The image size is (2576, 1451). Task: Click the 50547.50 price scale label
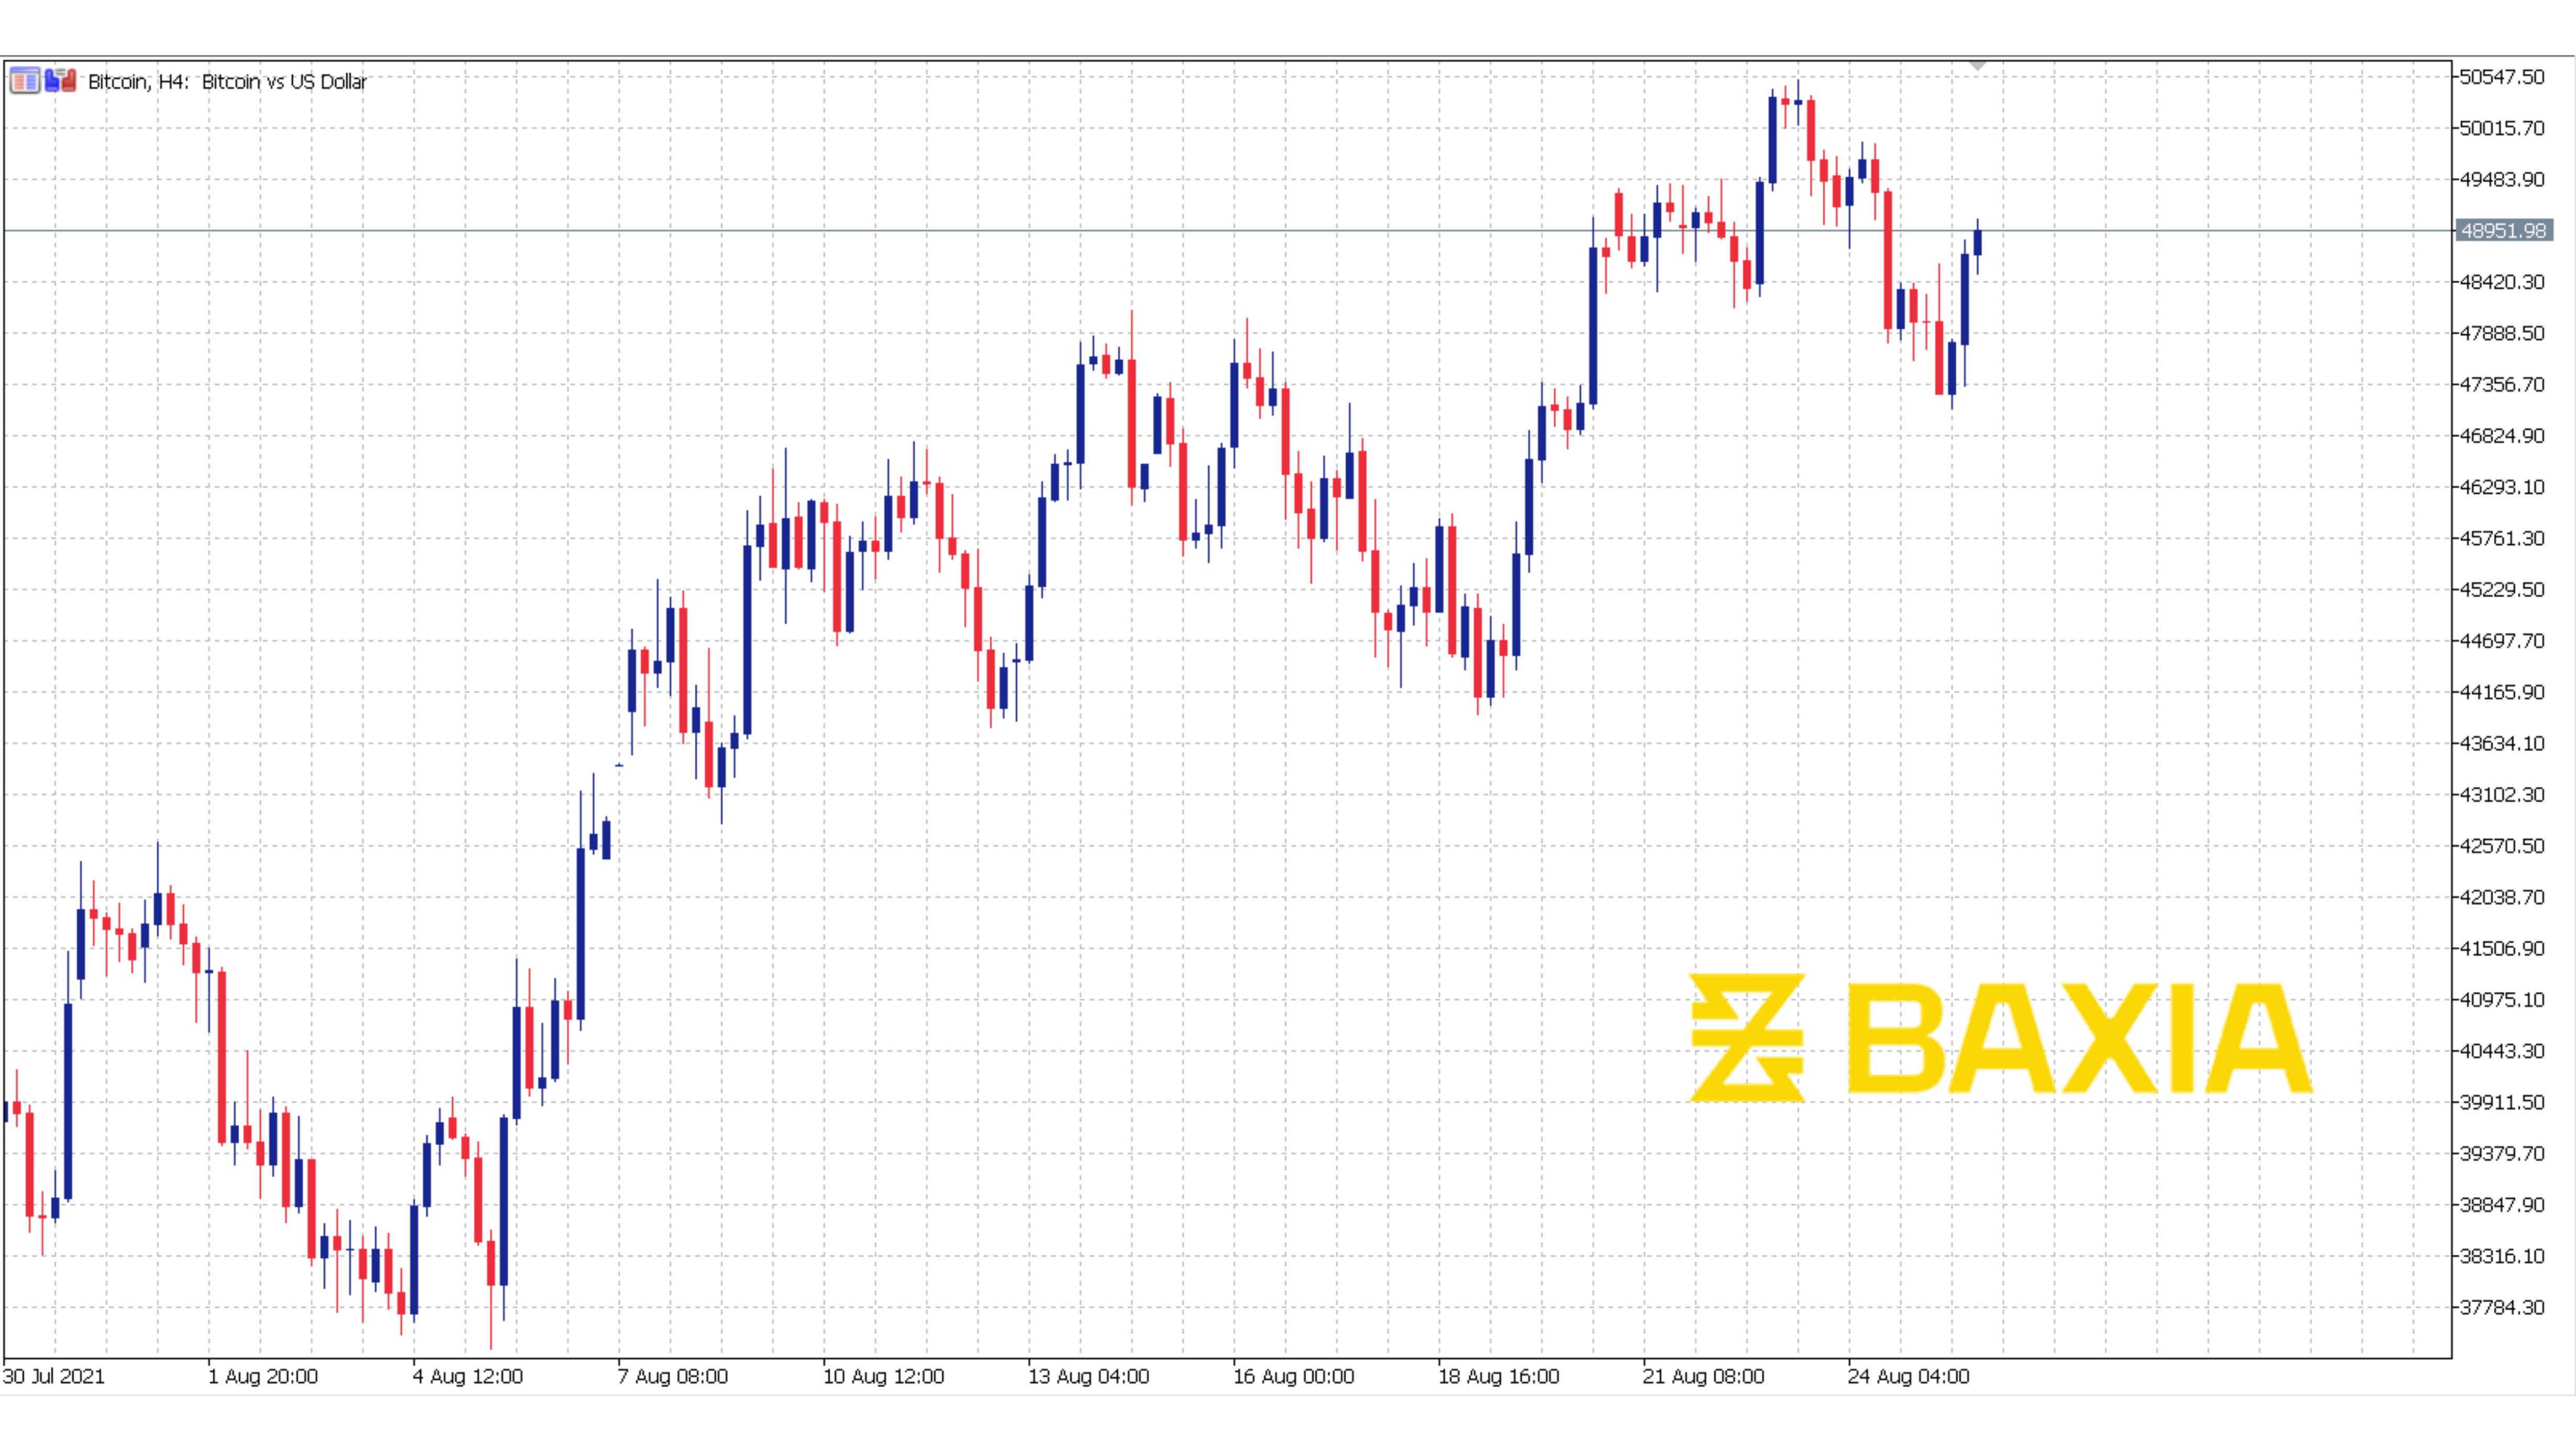pos(2502,77)
